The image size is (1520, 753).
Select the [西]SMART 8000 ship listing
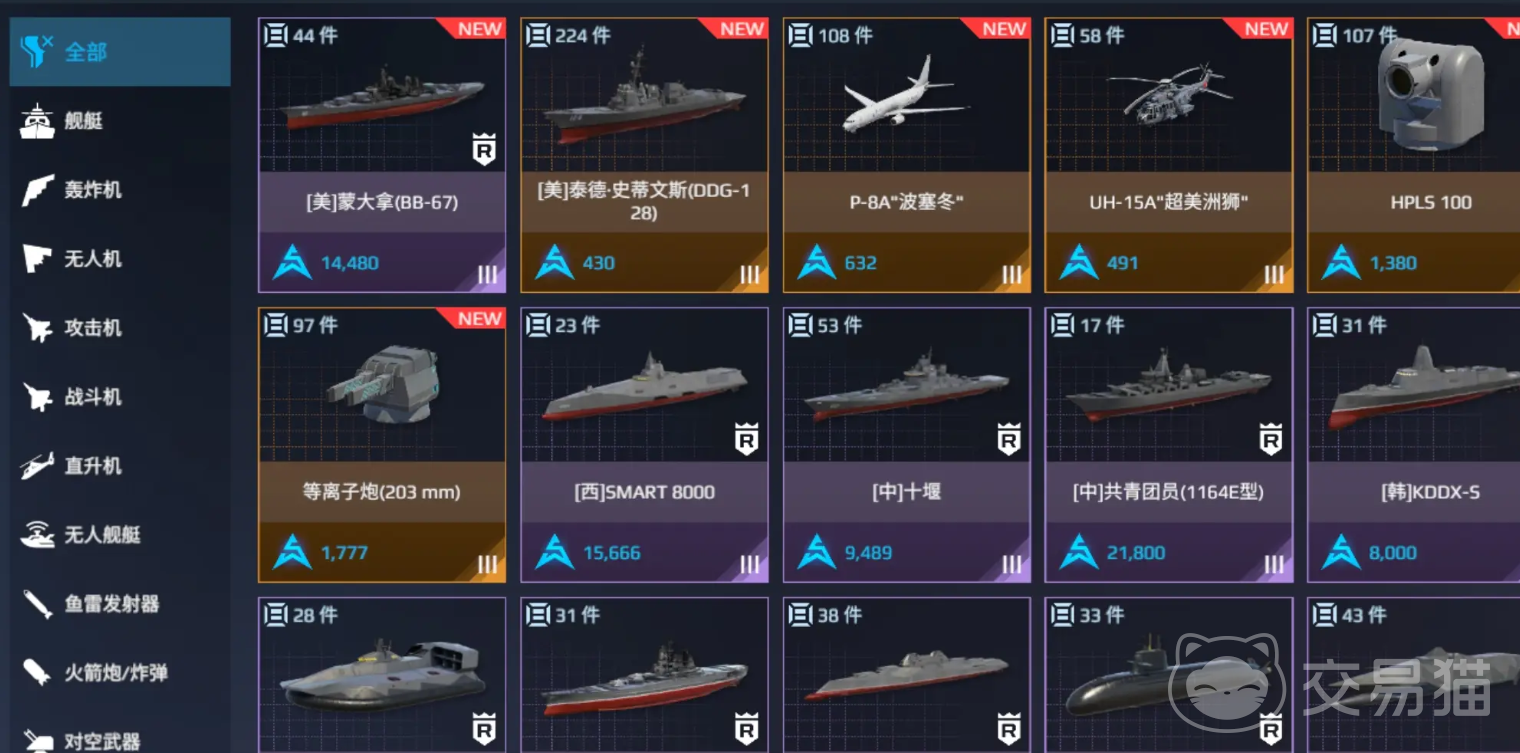pos(644,445)
